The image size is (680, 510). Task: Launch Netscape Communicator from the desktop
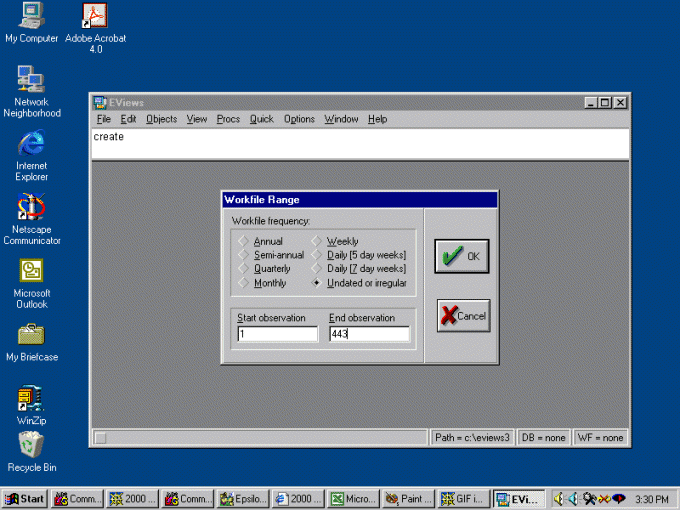click(31, 208)
